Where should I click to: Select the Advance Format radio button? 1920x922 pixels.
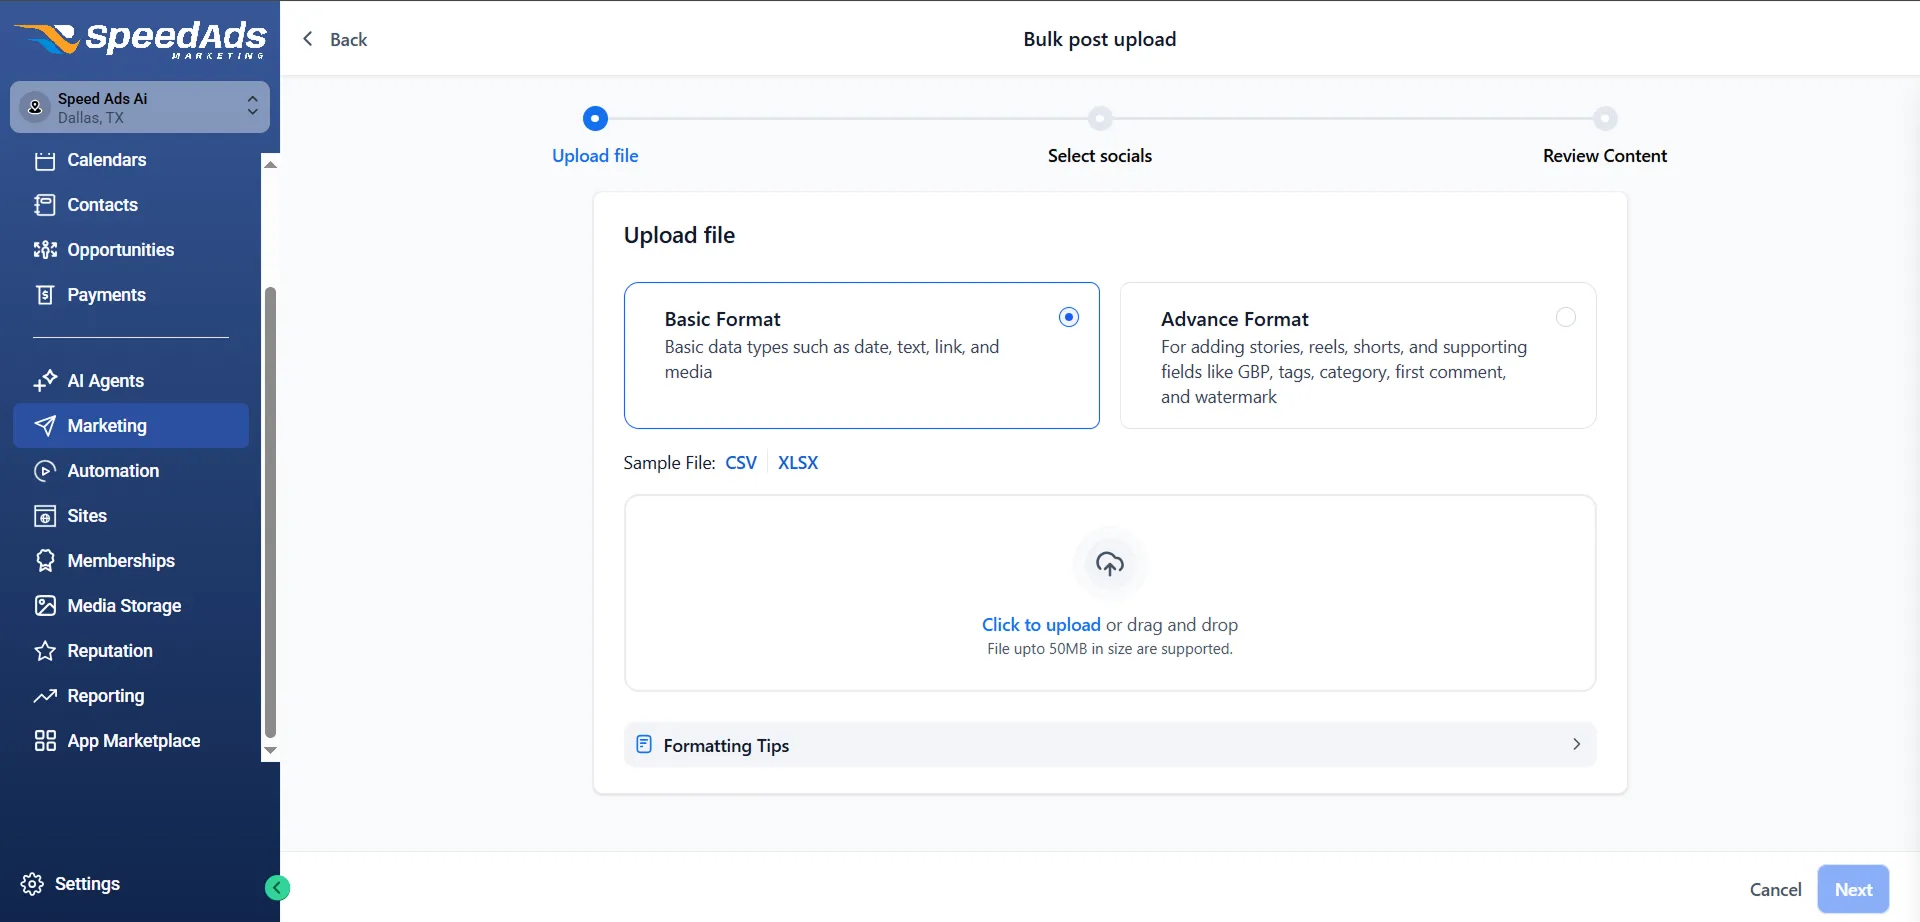click(x=1566, y=317)
